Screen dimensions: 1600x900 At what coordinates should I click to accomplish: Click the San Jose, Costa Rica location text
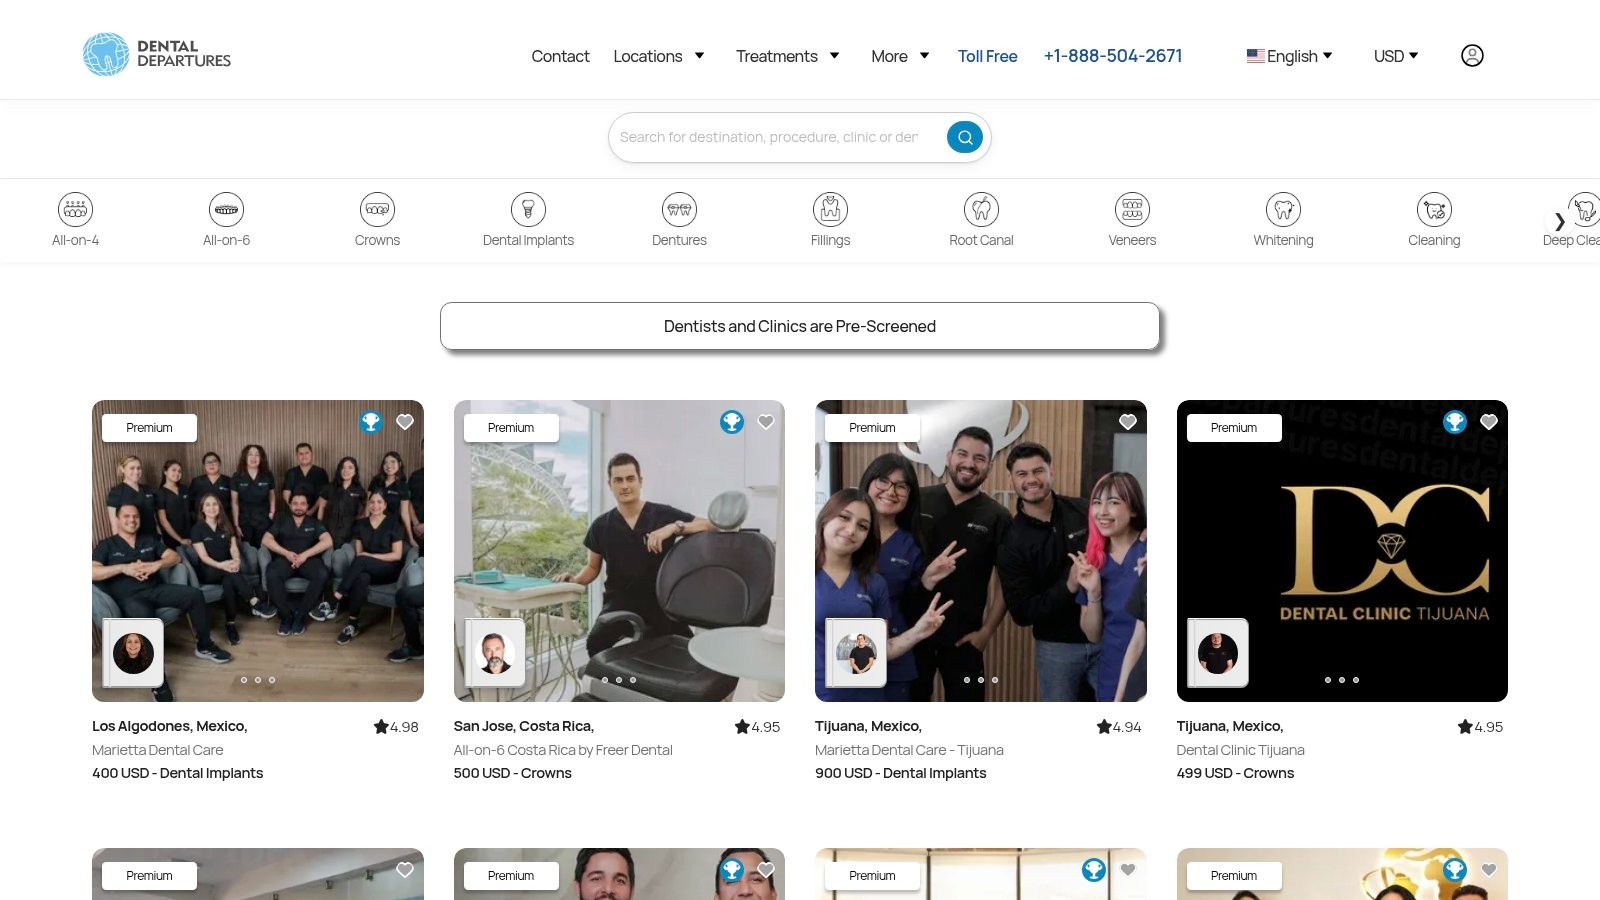pos(524,726)
